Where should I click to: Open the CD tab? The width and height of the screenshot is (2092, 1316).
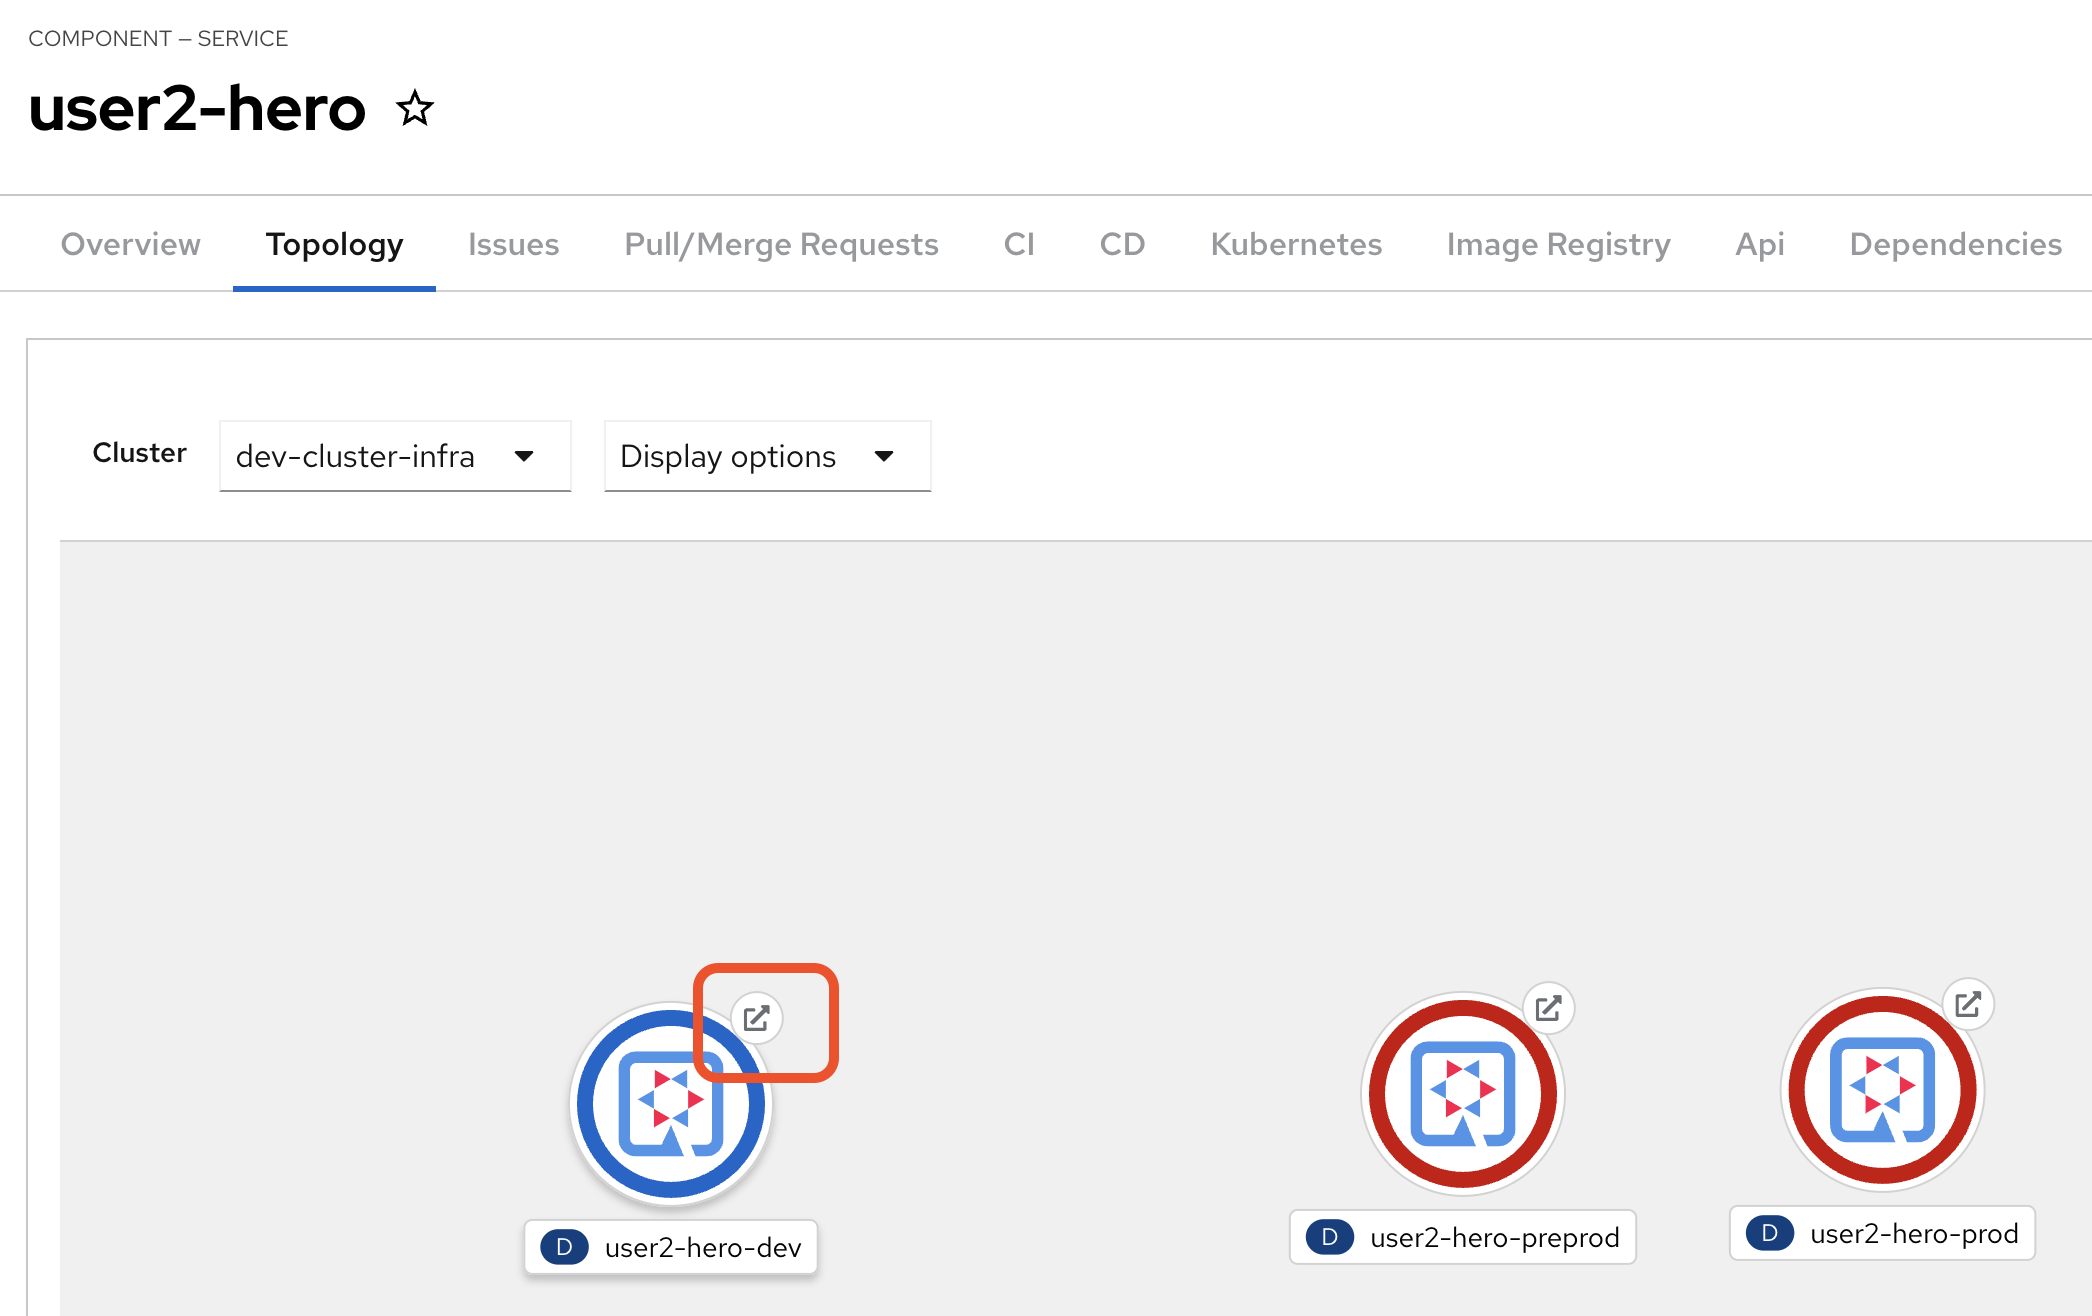coord(1122,244)
